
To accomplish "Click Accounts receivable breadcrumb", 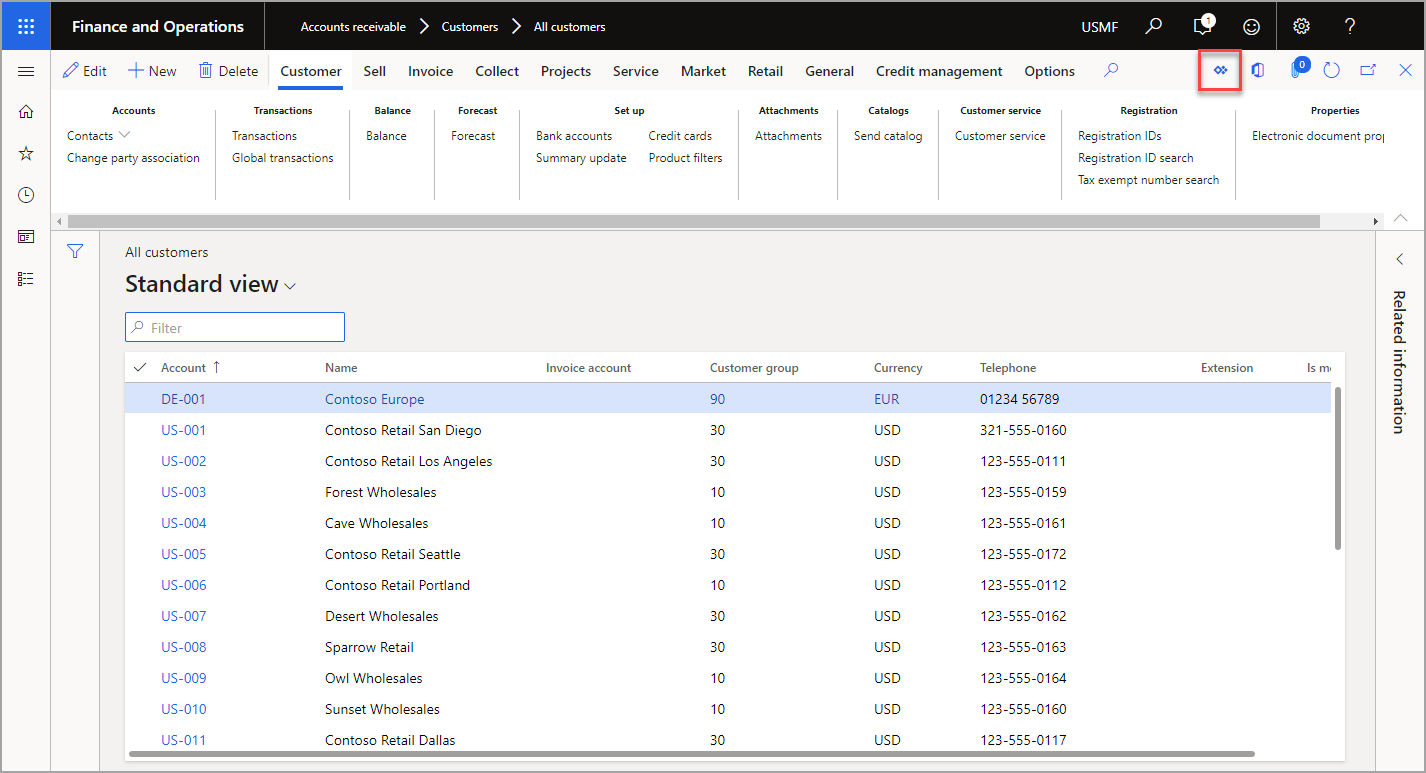I will [353, 27].
